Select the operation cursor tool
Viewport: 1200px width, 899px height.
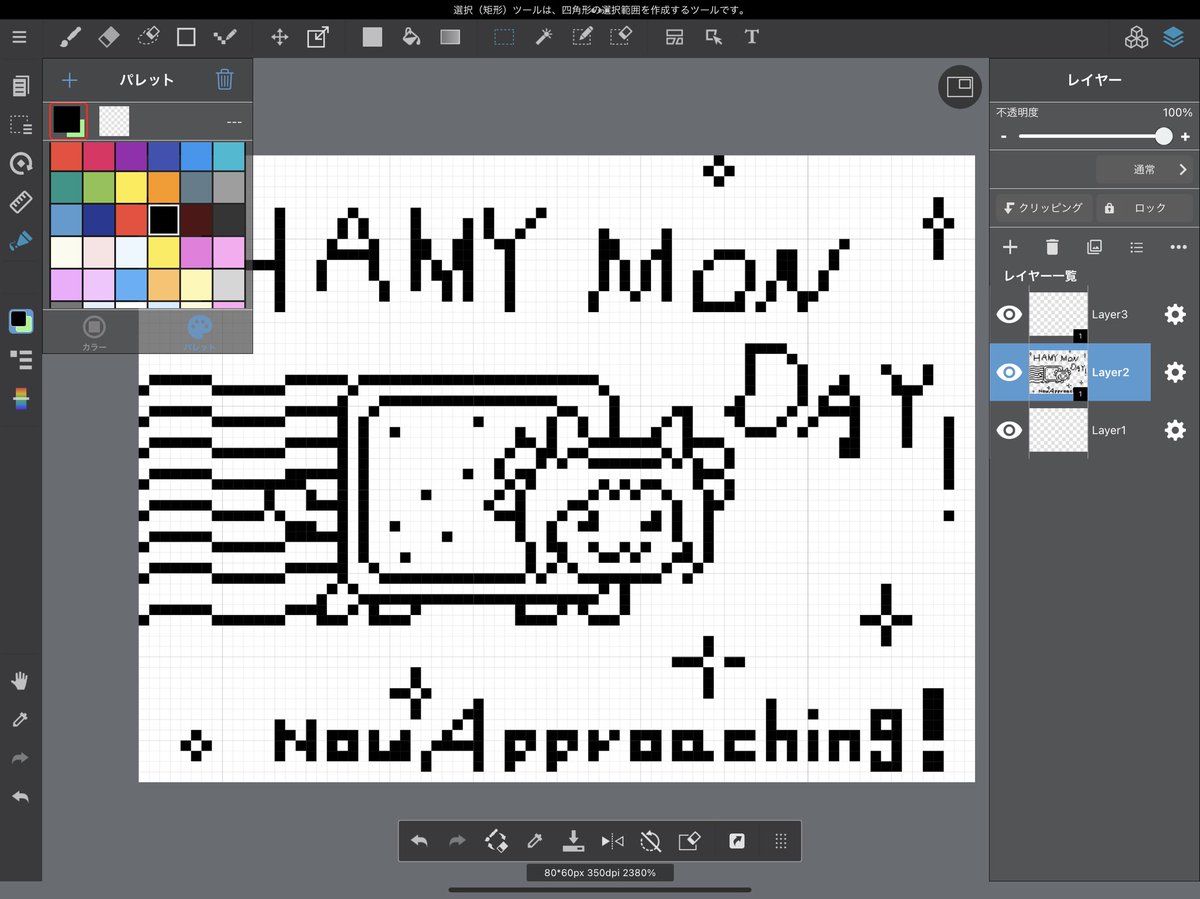click(x=714, y=37)
